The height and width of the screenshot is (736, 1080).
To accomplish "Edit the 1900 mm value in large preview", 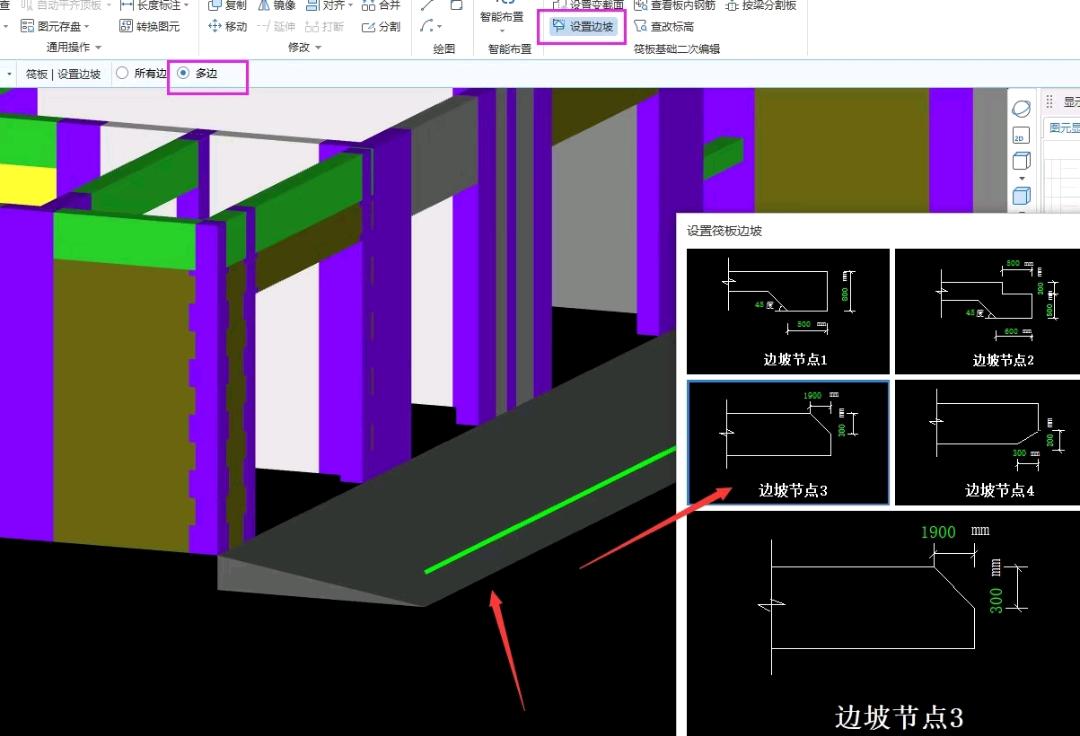I will [938, 532].
